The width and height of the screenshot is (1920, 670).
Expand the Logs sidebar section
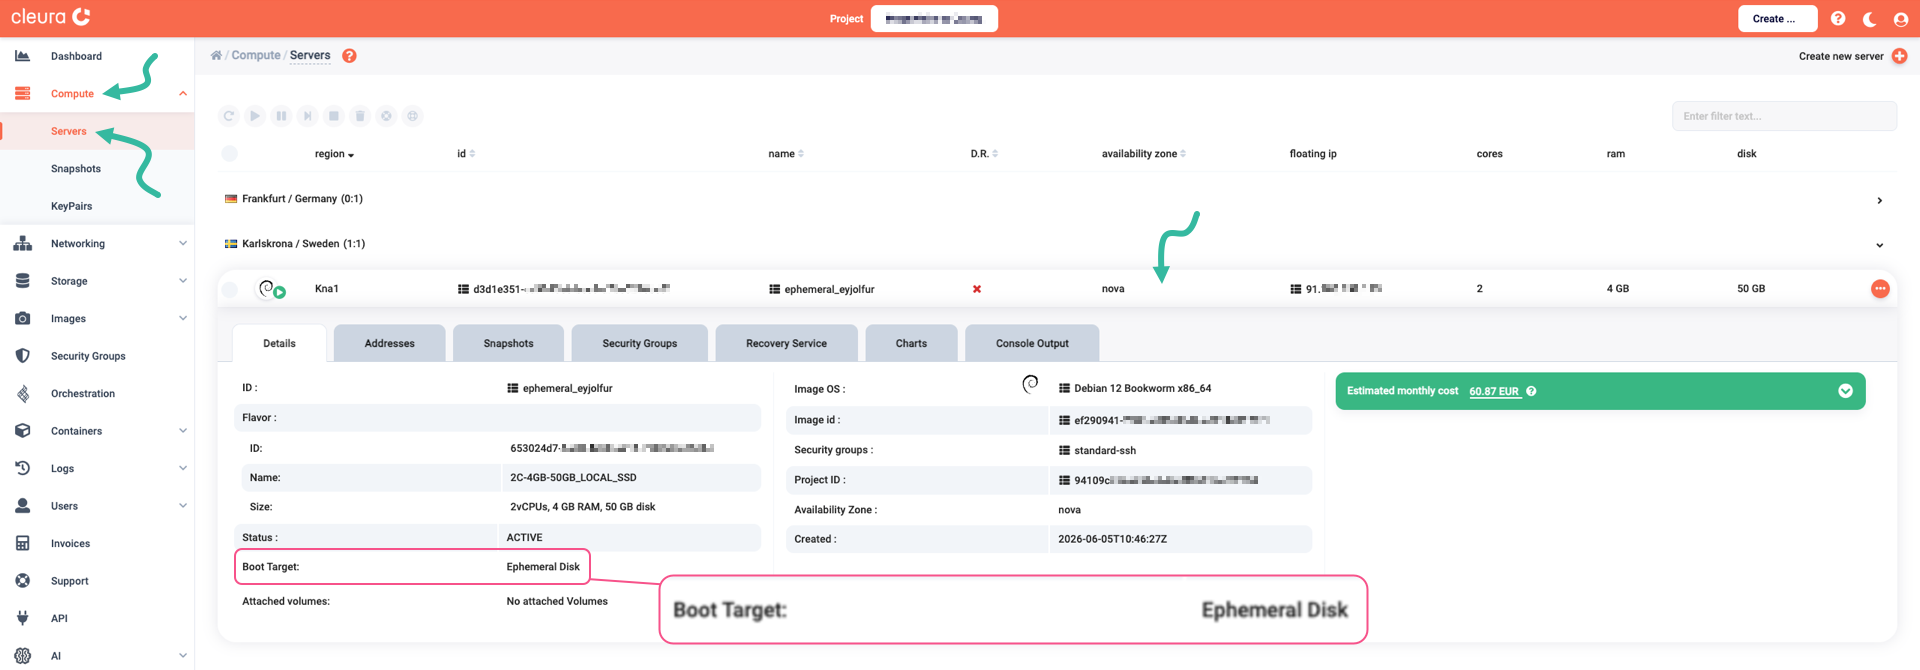point(183,468)
